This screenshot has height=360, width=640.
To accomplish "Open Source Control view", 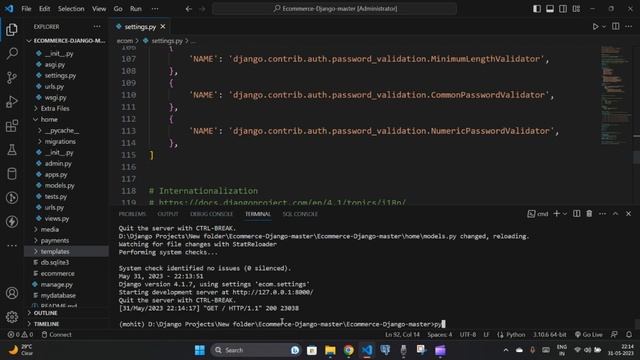I will point(12,78).
